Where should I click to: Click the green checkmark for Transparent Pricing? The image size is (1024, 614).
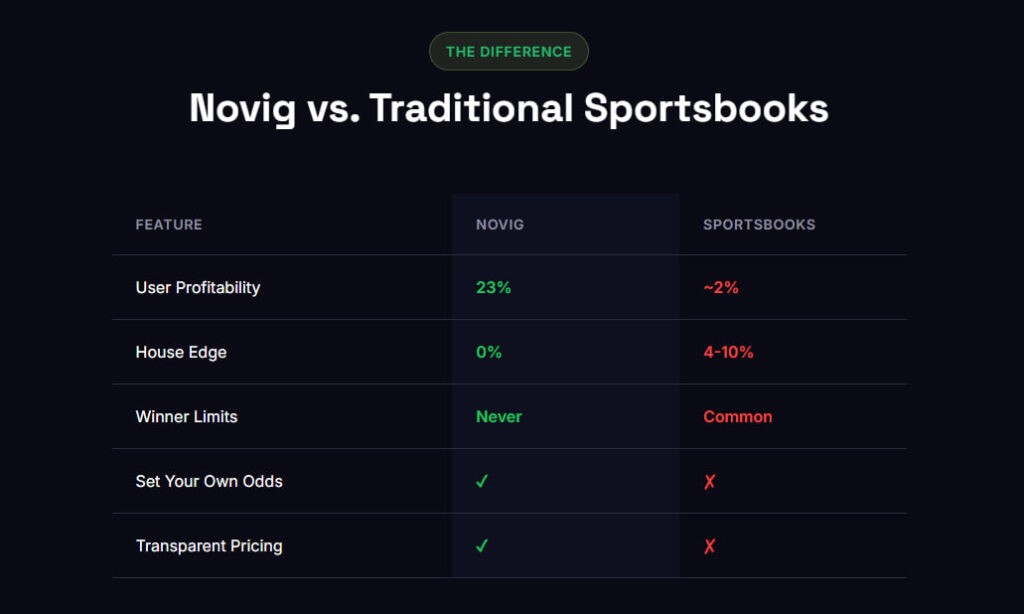tap(482, 546)
